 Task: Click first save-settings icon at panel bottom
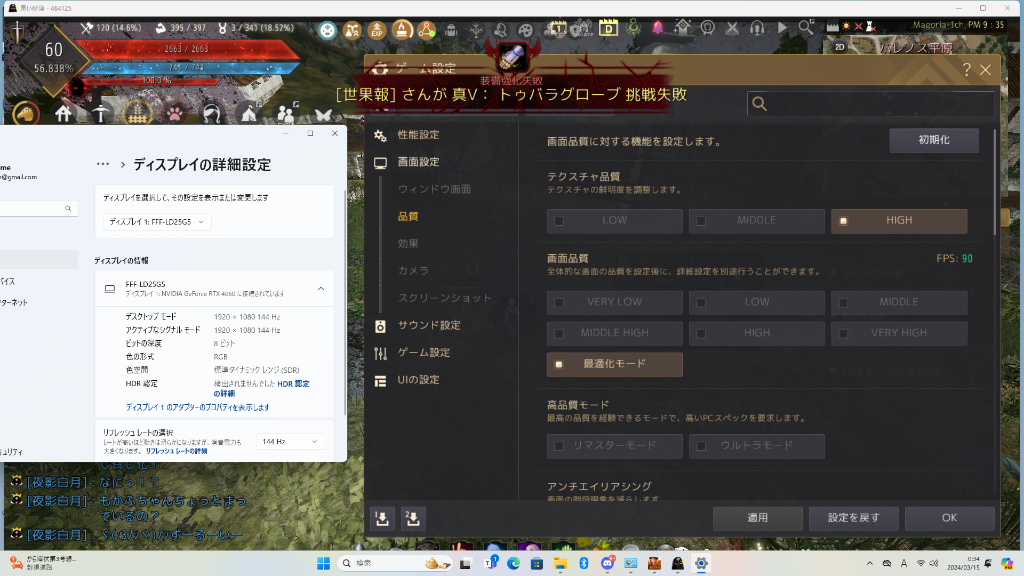point(383,519)
